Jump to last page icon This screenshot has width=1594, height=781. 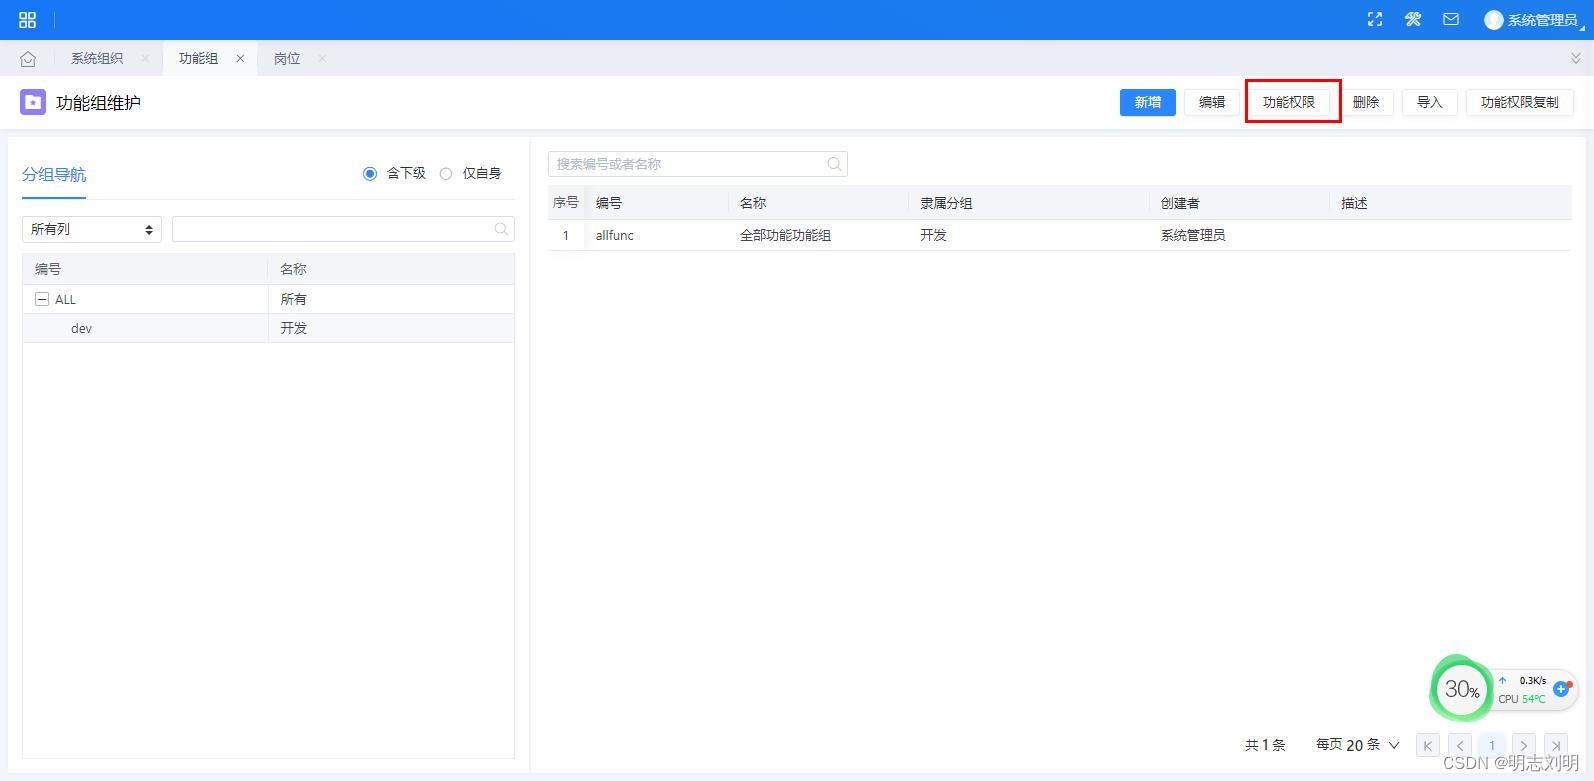click(1556, 745)
